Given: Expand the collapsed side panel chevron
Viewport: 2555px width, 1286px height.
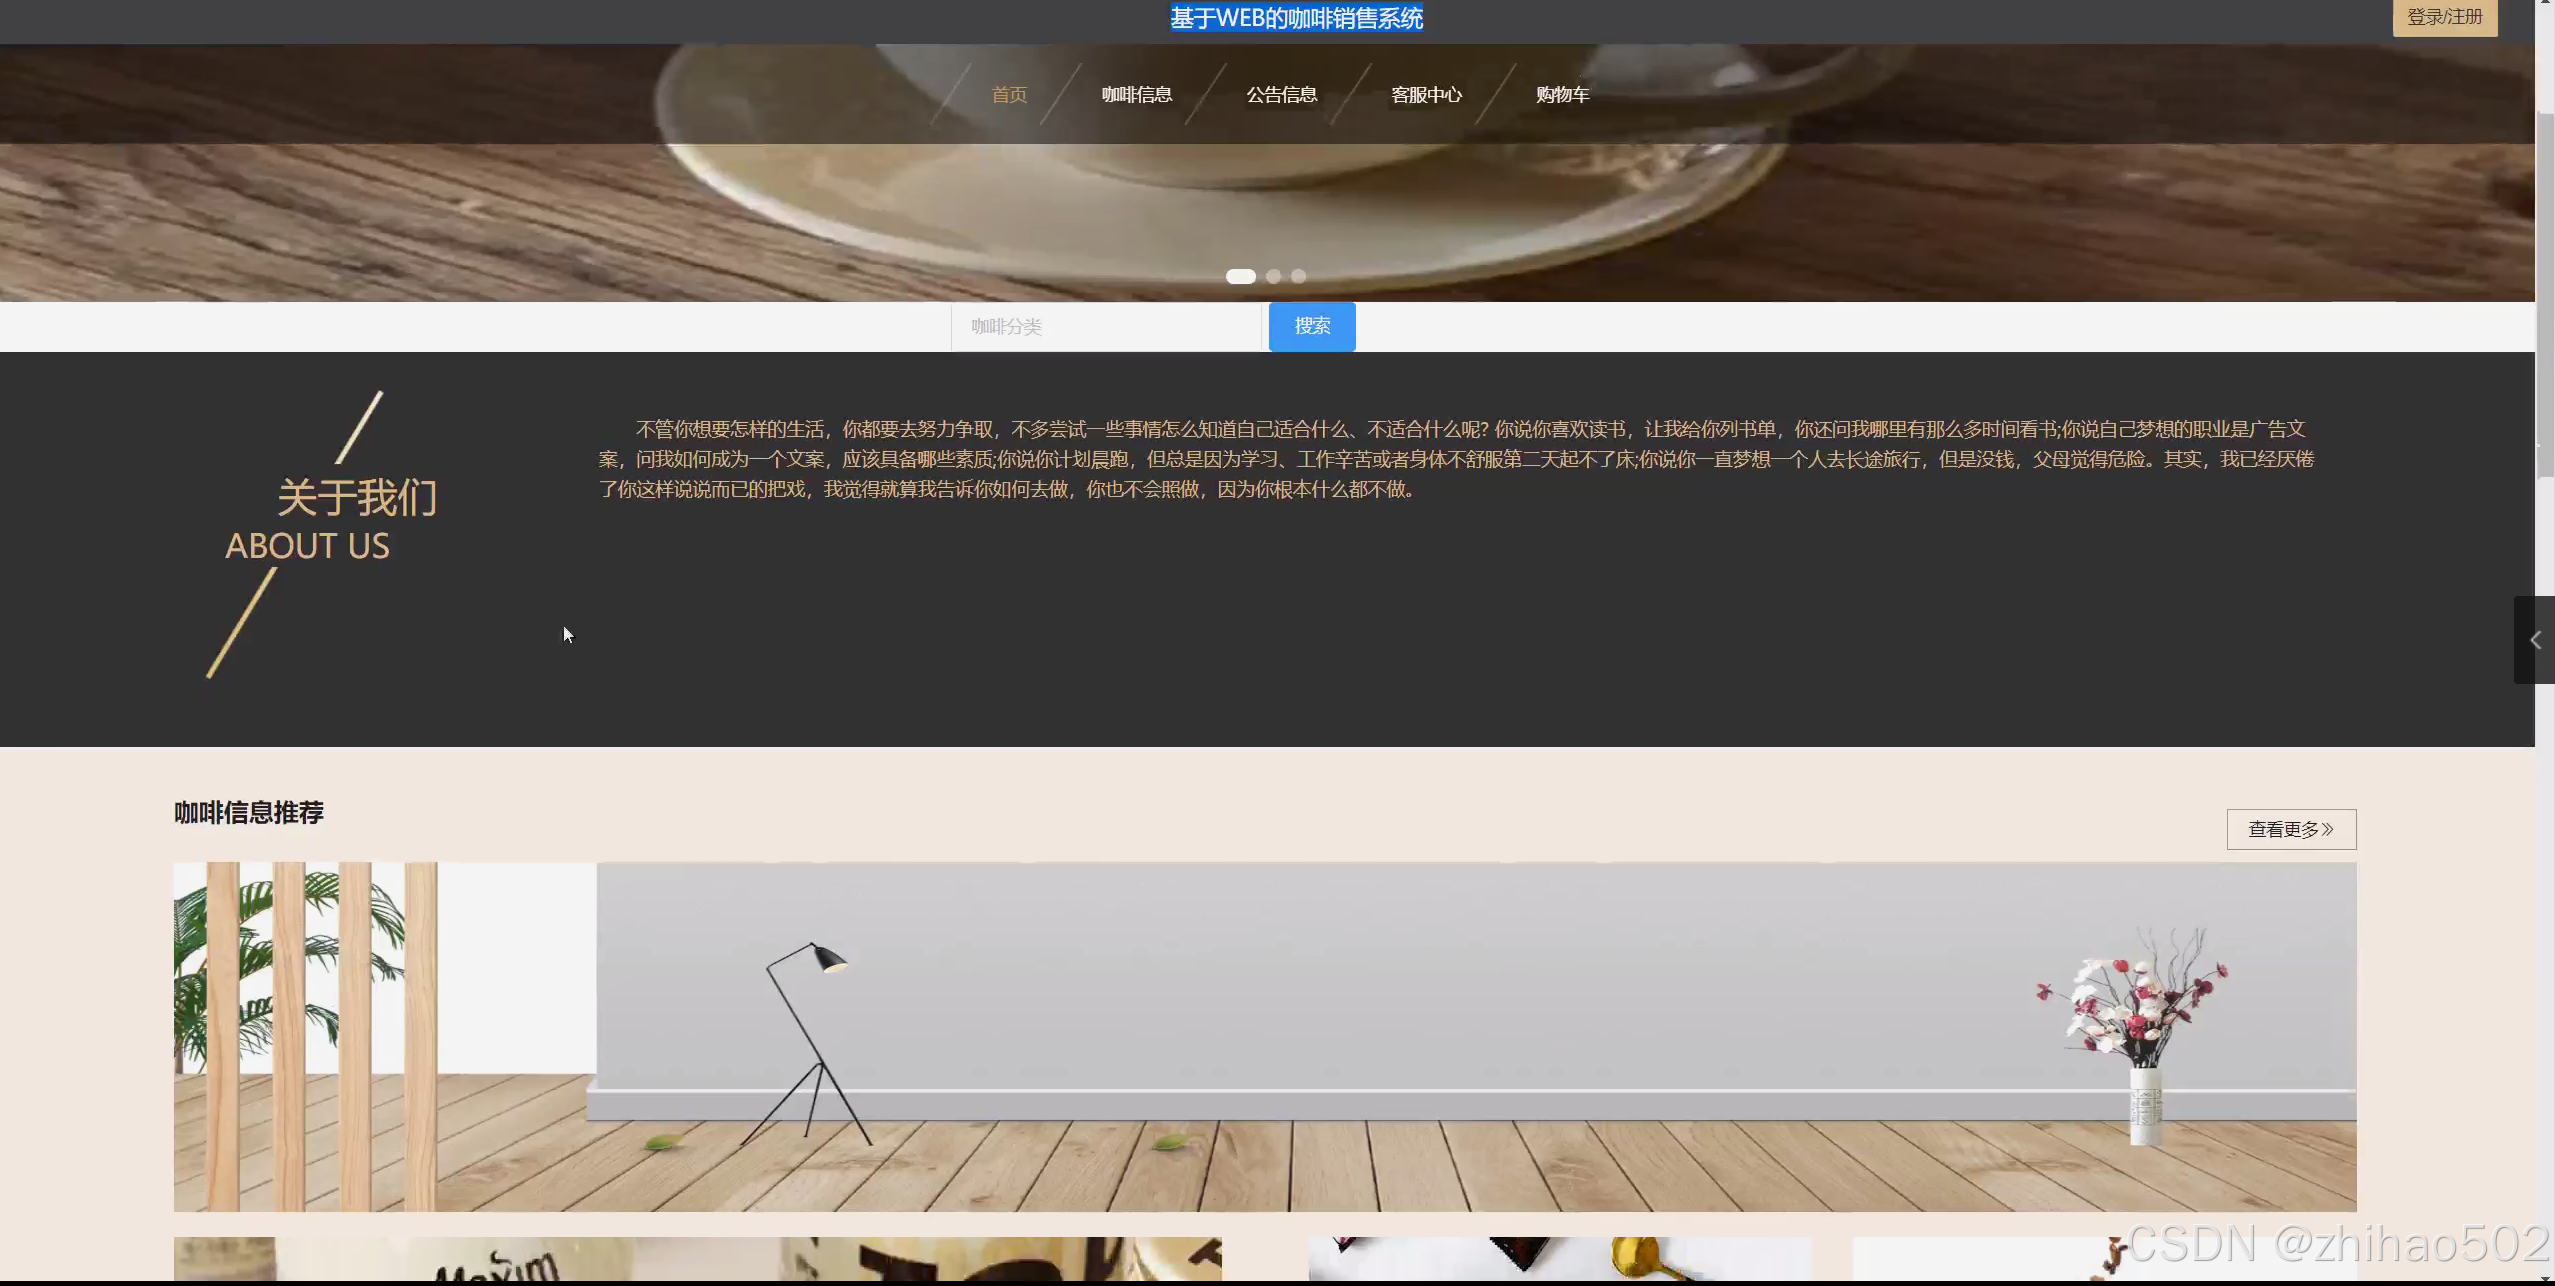Looking at the screenshot, I should (x=2537, y=639).
